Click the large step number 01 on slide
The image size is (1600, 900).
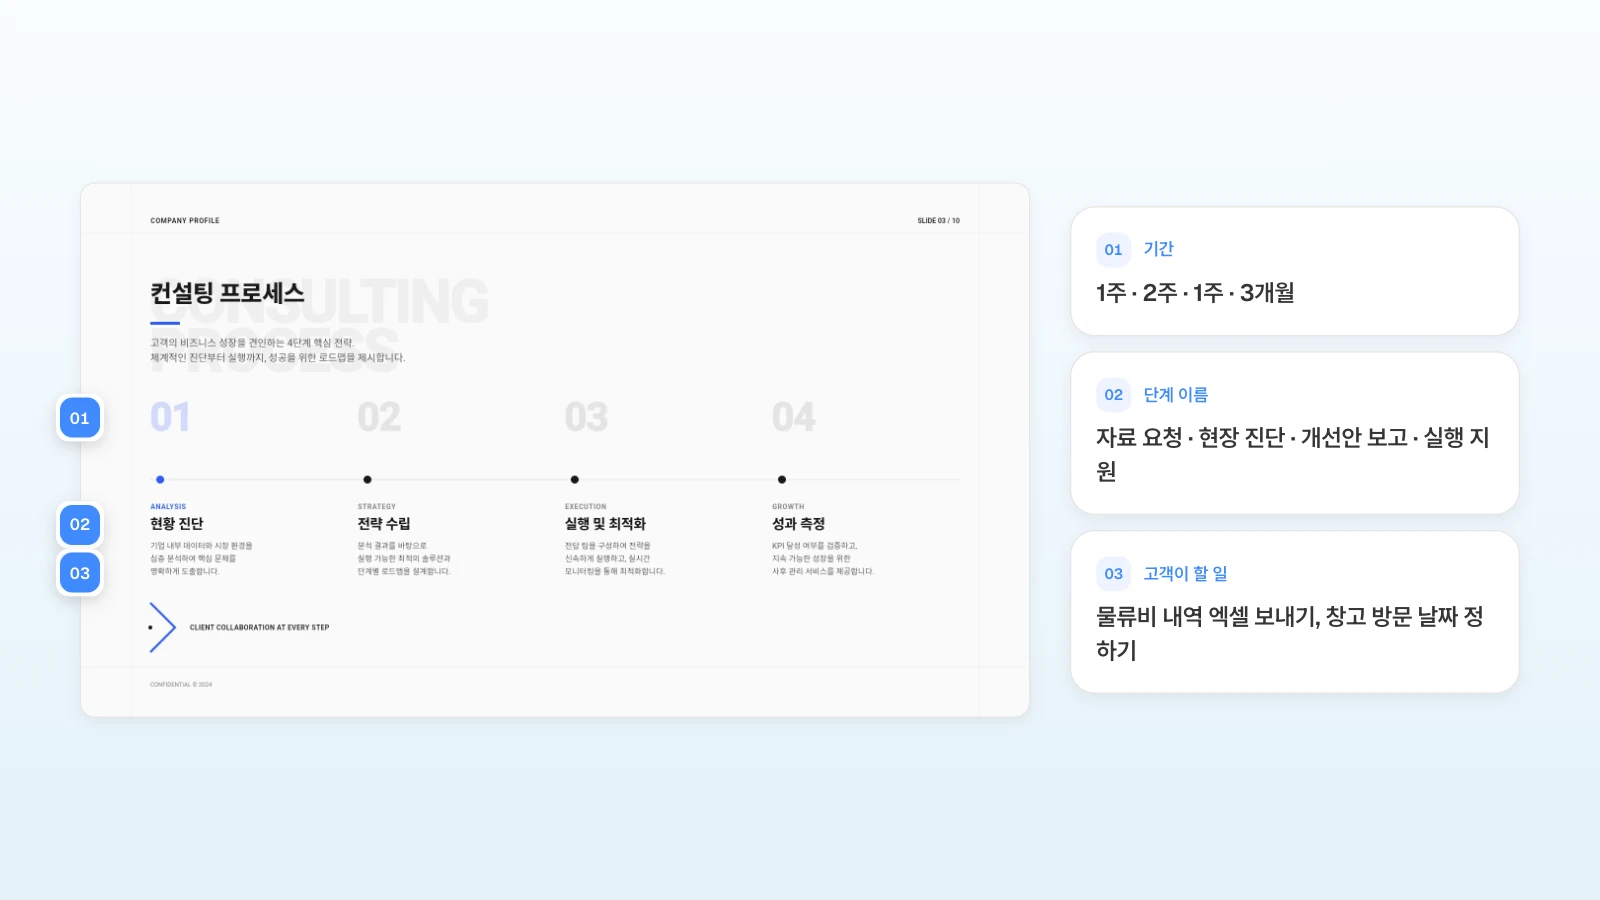[170, 417]
